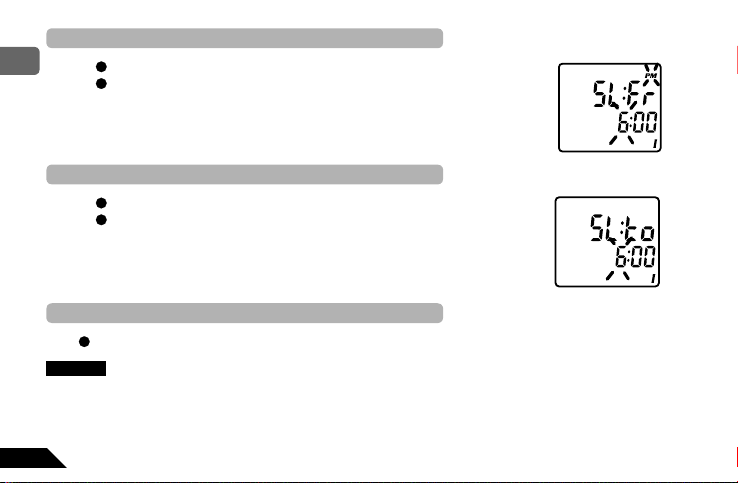This screenshot has height=483, width=738.
Task: Click the single bullet under the bottom bar
Action: pos(84,341)
